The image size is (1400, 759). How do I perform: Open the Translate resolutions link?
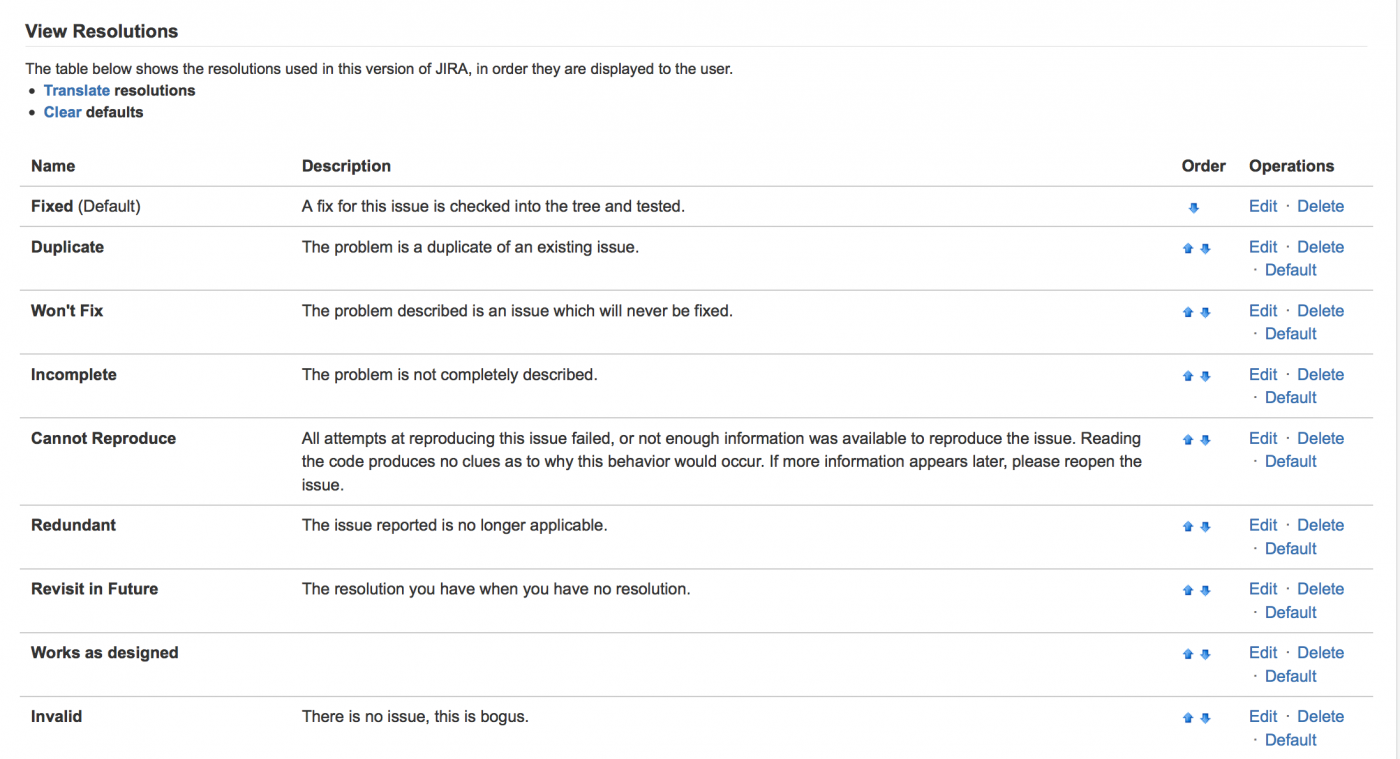pos(76,90)
